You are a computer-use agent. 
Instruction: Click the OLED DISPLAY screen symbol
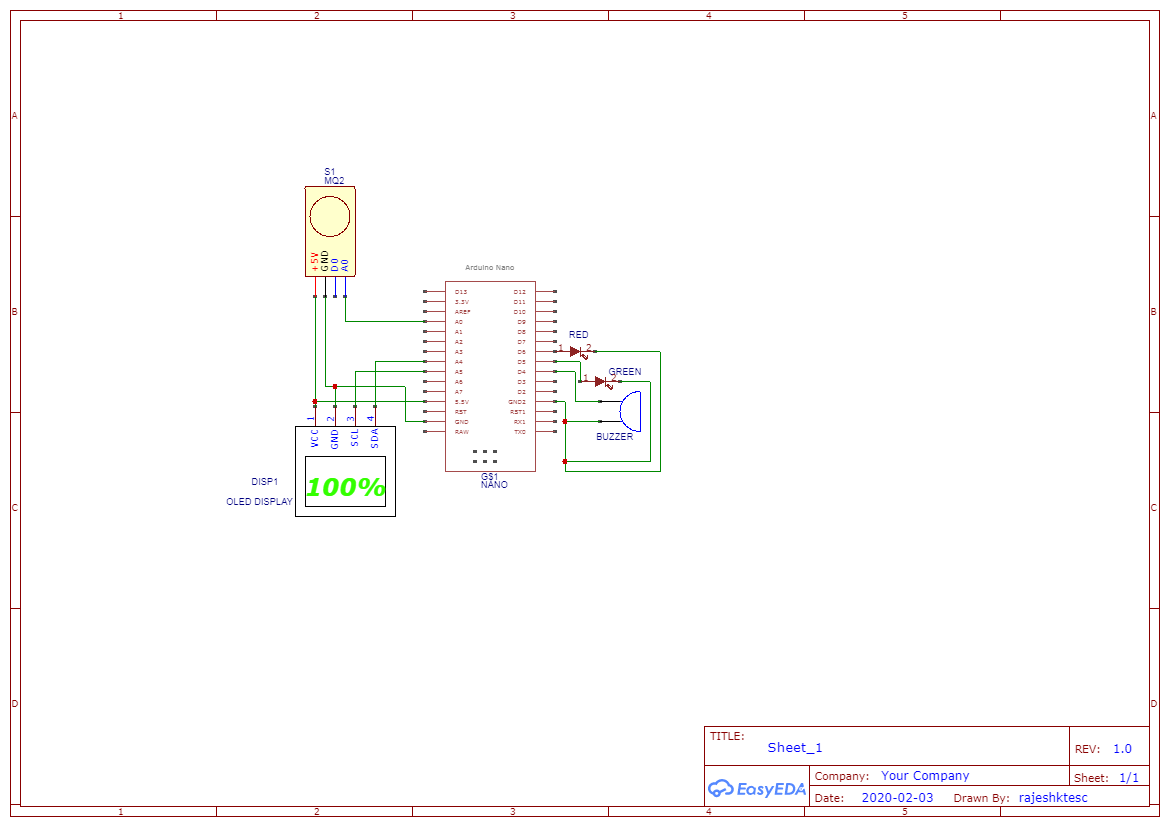[345, 472]
